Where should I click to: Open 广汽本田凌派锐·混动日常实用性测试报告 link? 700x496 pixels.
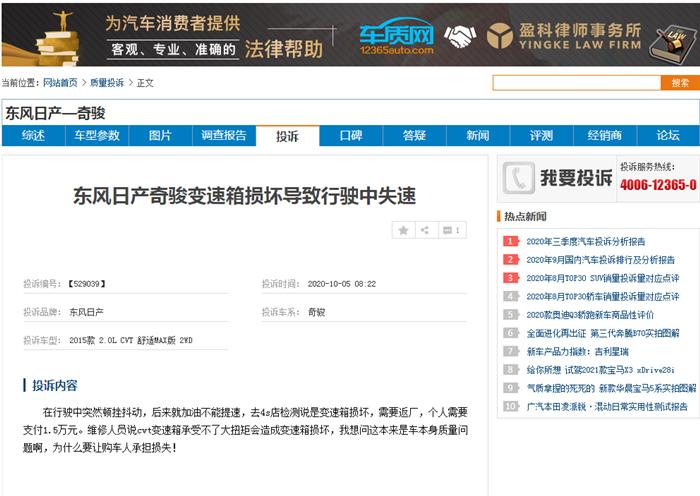pyautogui.click(x=607, y=406)
